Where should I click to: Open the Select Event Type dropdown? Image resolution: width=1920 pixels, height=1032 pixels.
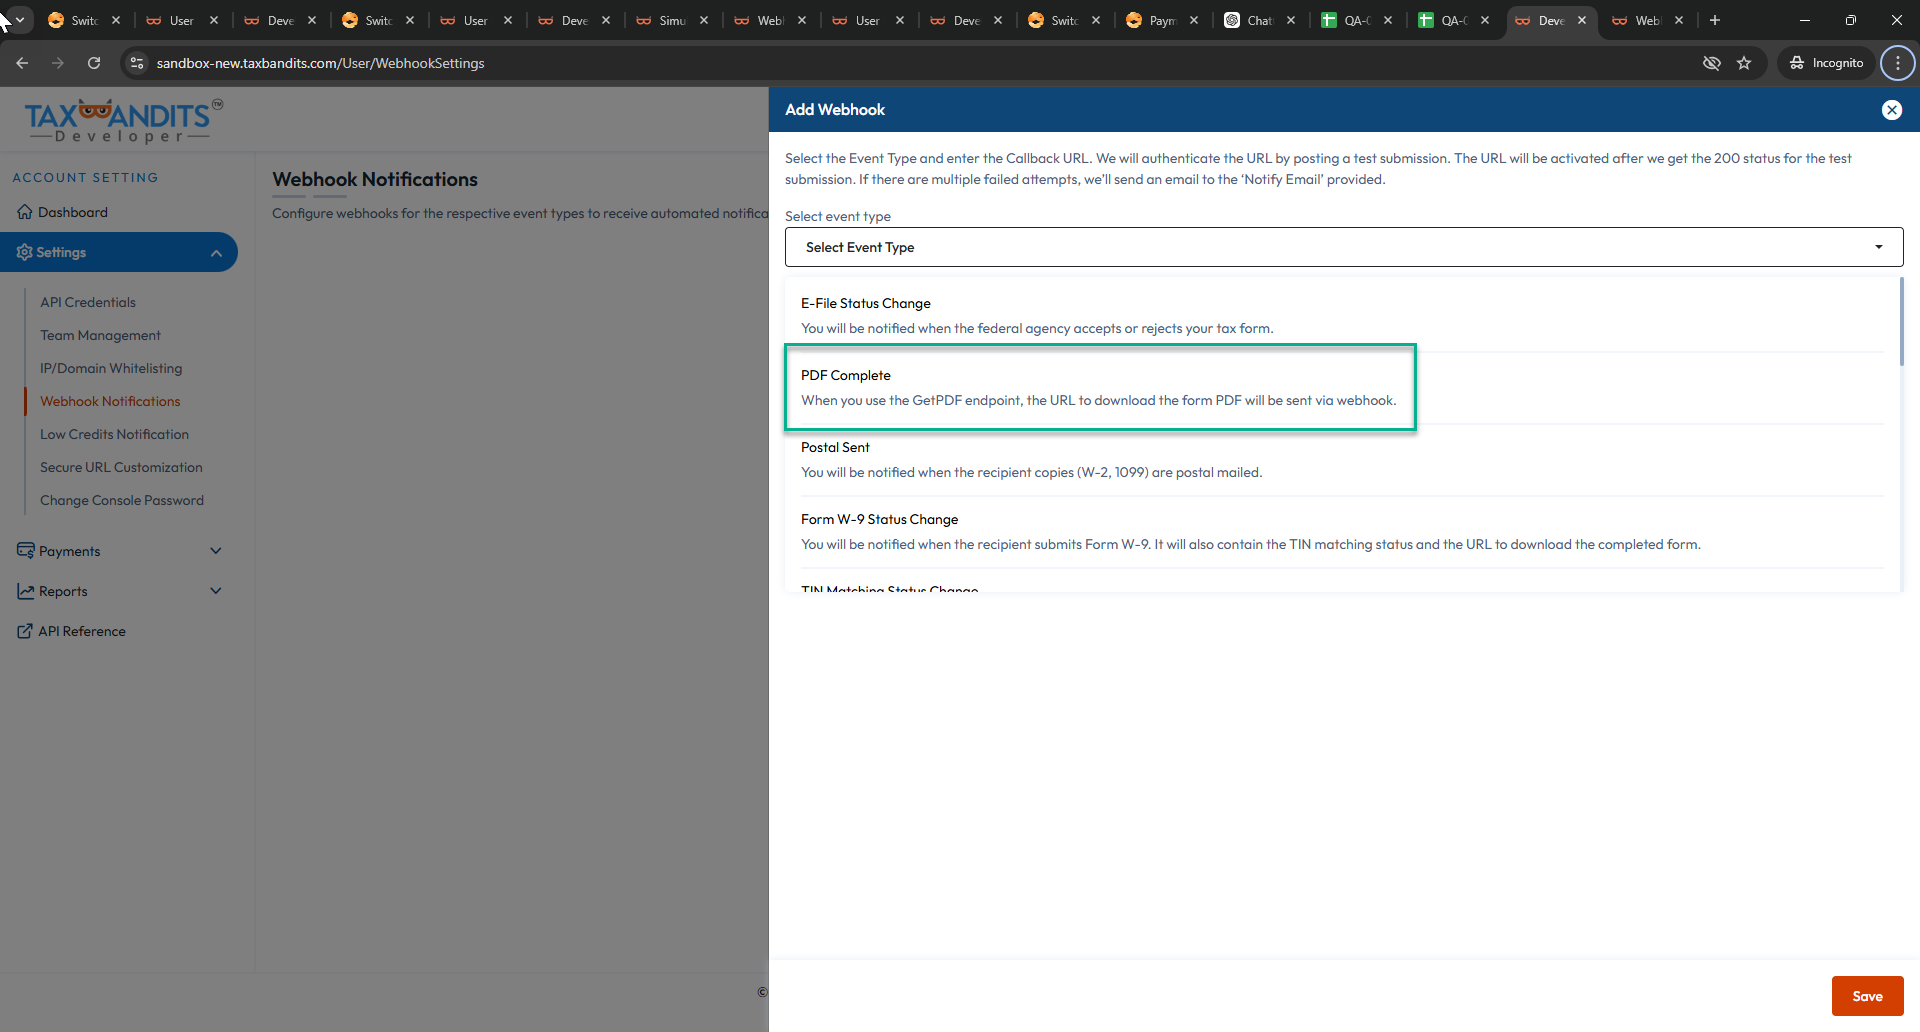coord(1343,247)
